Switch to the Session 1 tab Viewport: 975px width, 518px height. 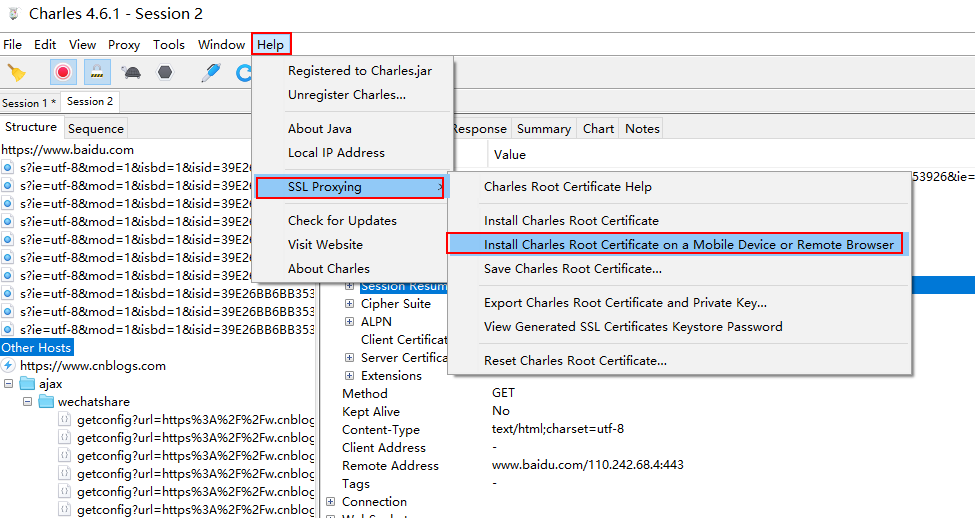coord(29,103)
